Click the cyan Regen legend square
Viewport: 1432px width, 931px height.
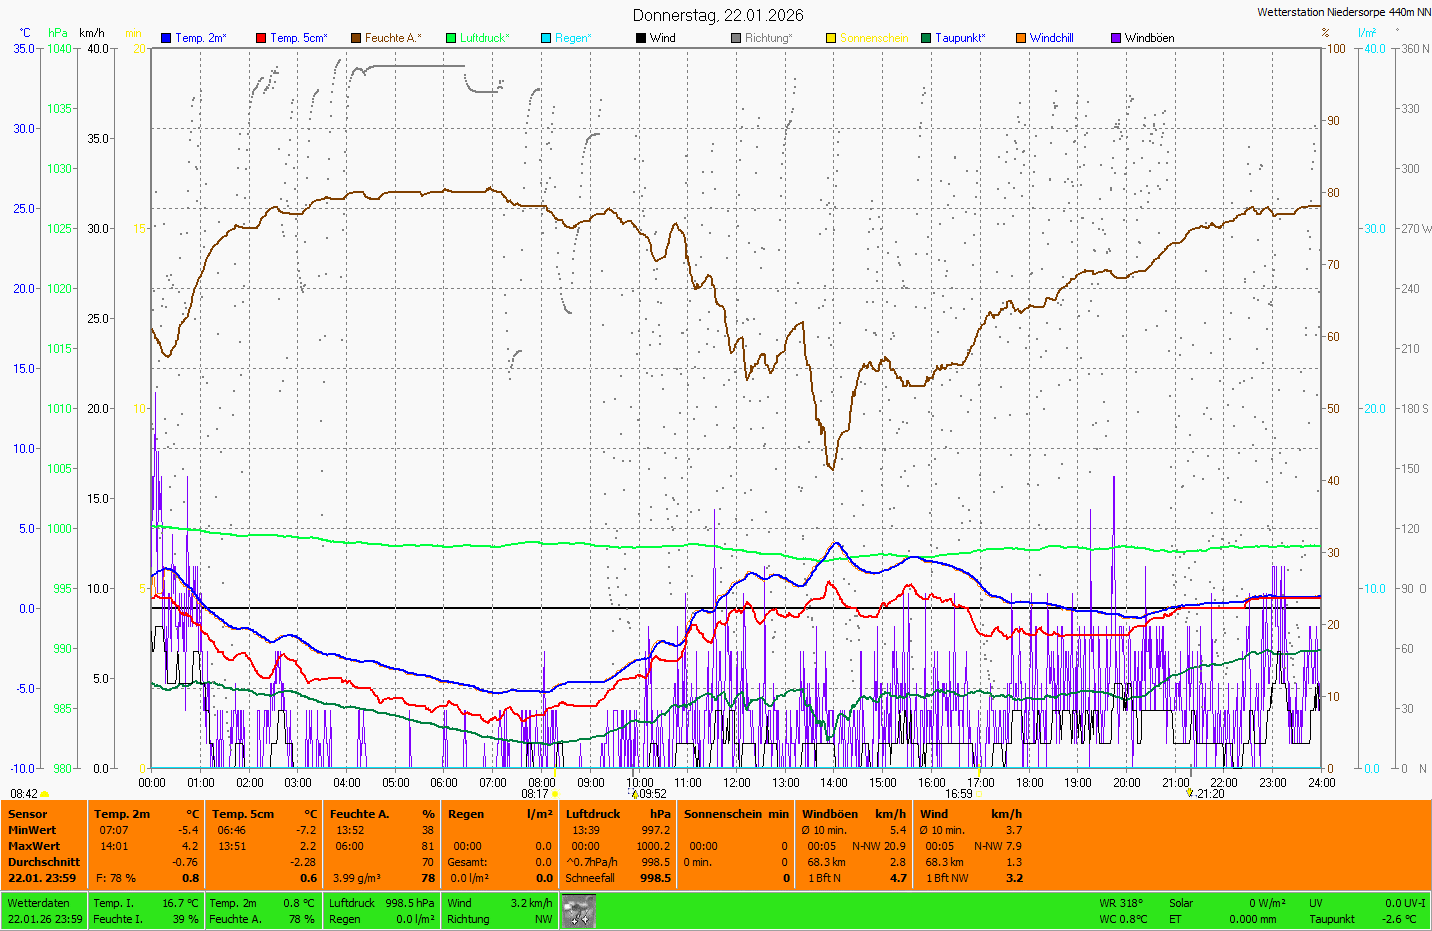click(x=546, y=38)
